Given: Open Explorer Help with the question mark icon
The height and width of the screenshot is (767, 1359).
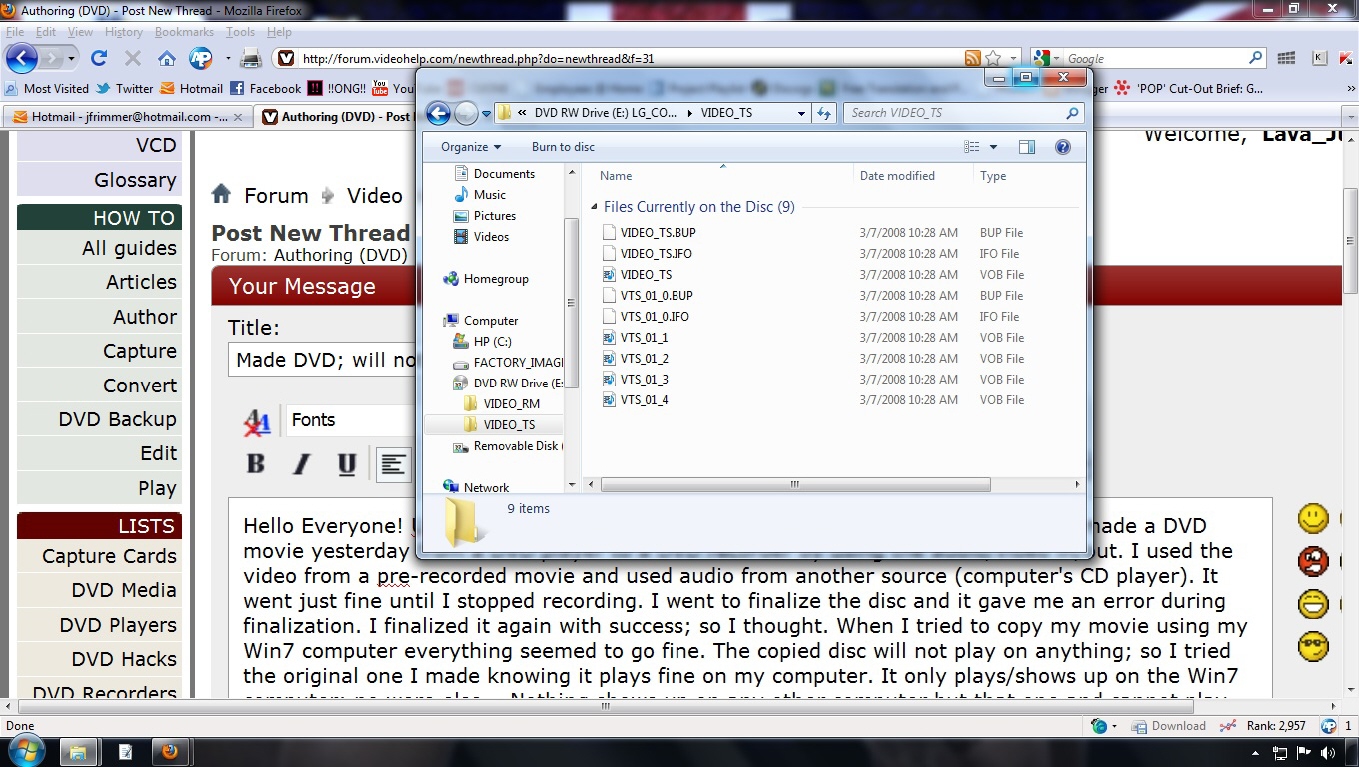Looking at the screenshot, I should tap(1063, 147).
